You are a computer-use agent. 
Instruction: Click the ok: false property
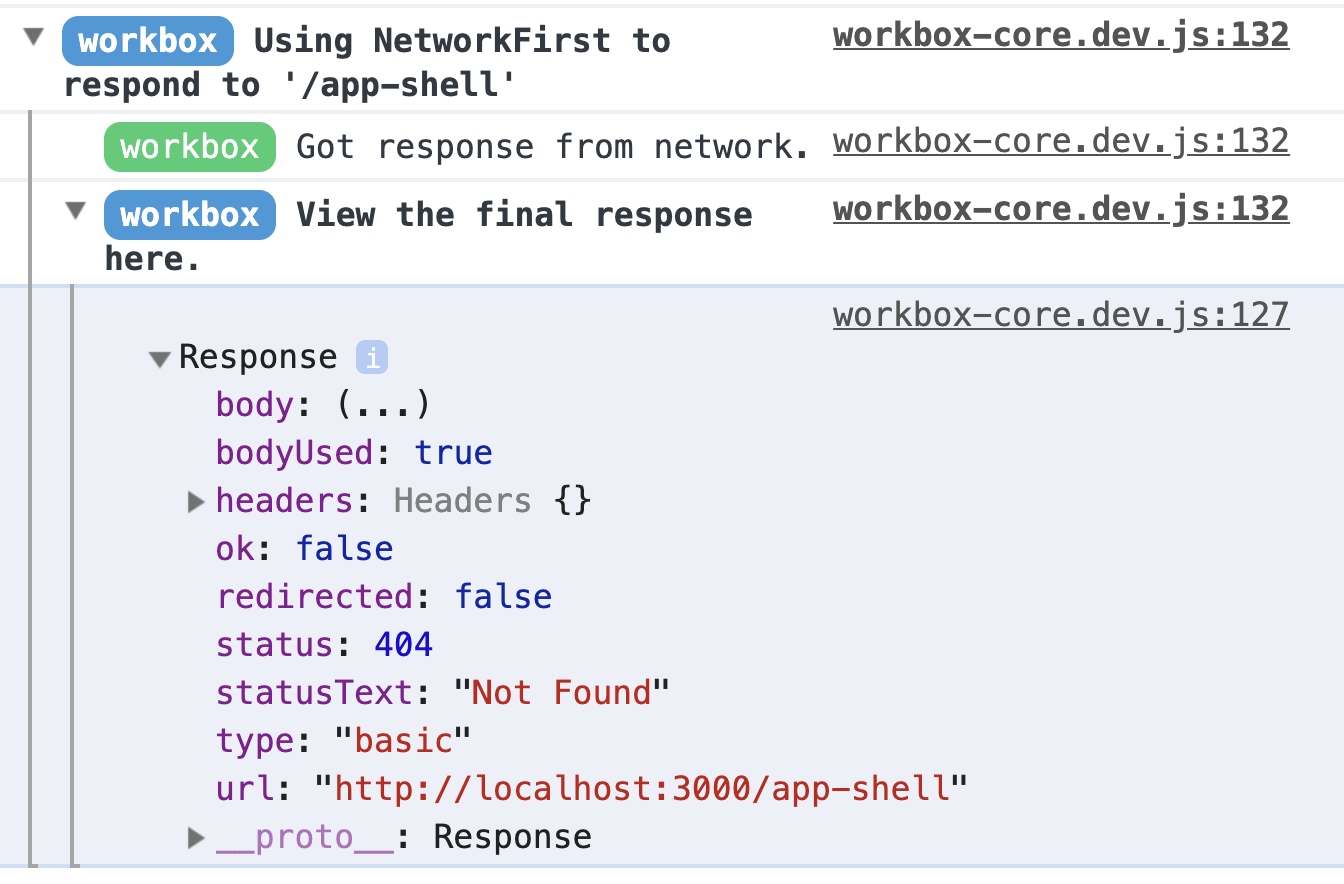coord(305,548)
